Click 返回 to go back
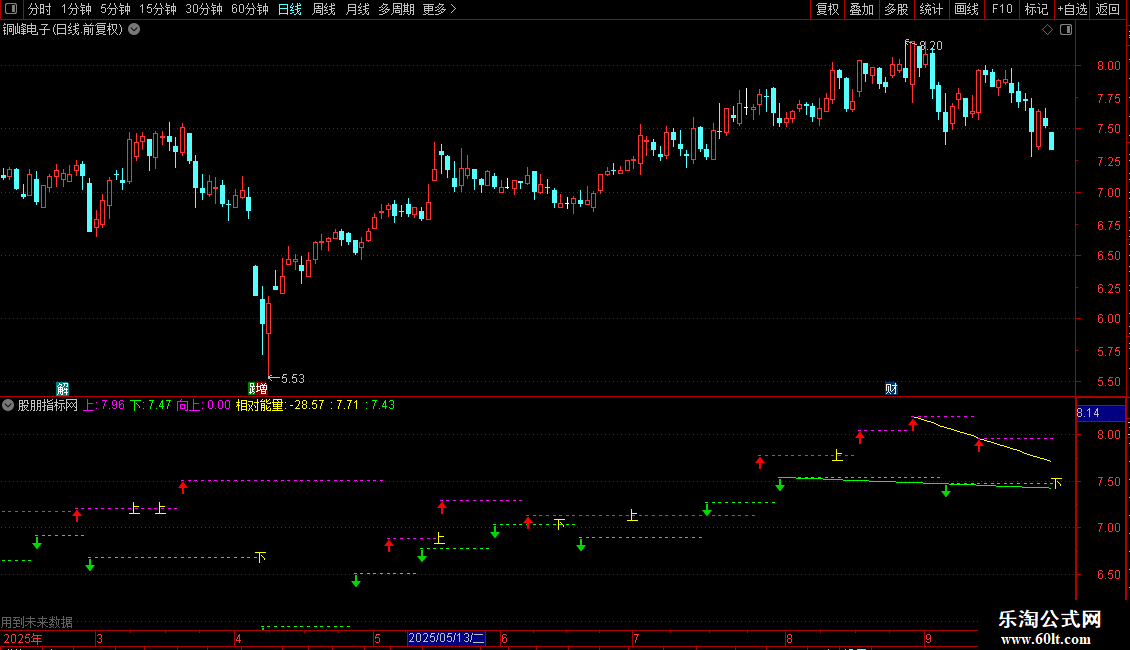The image size is (1130, 650). pyautogui.click(x=1108, y=9)
